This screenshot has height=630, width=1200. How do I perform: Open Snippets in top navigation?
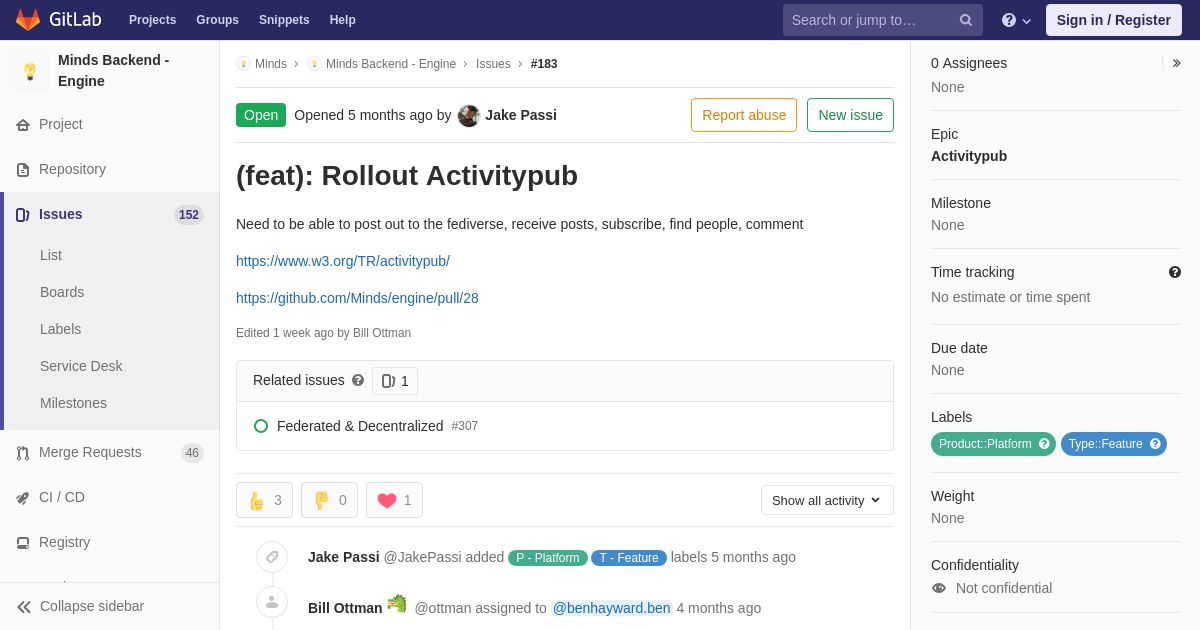coord(284,20)
